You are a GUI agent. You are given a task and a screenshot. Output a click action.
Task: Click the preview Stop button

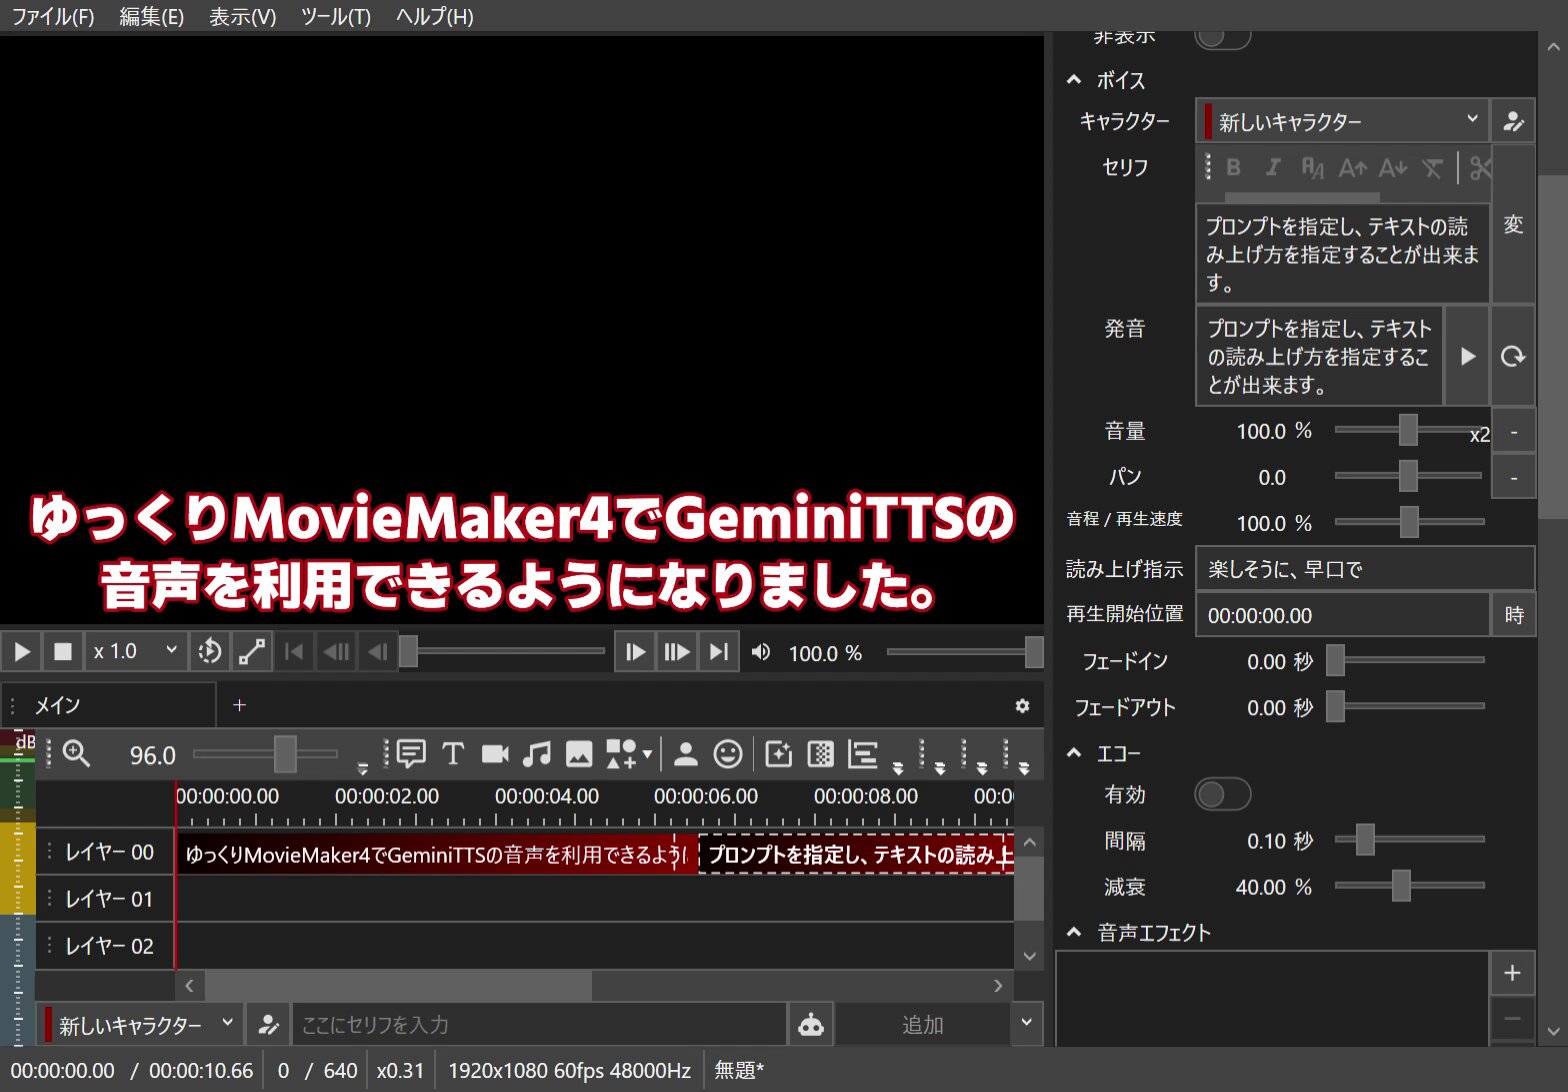click(x=62, y=652)
